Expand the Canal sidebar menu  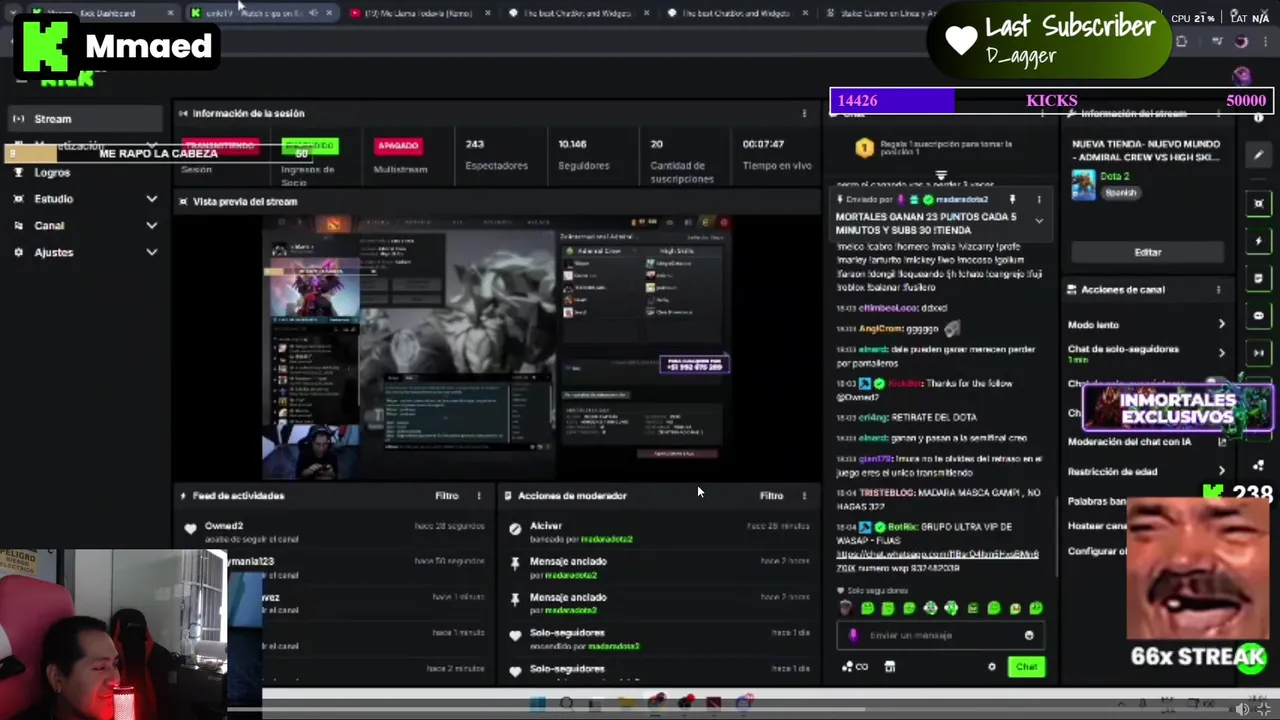(151, 226)
